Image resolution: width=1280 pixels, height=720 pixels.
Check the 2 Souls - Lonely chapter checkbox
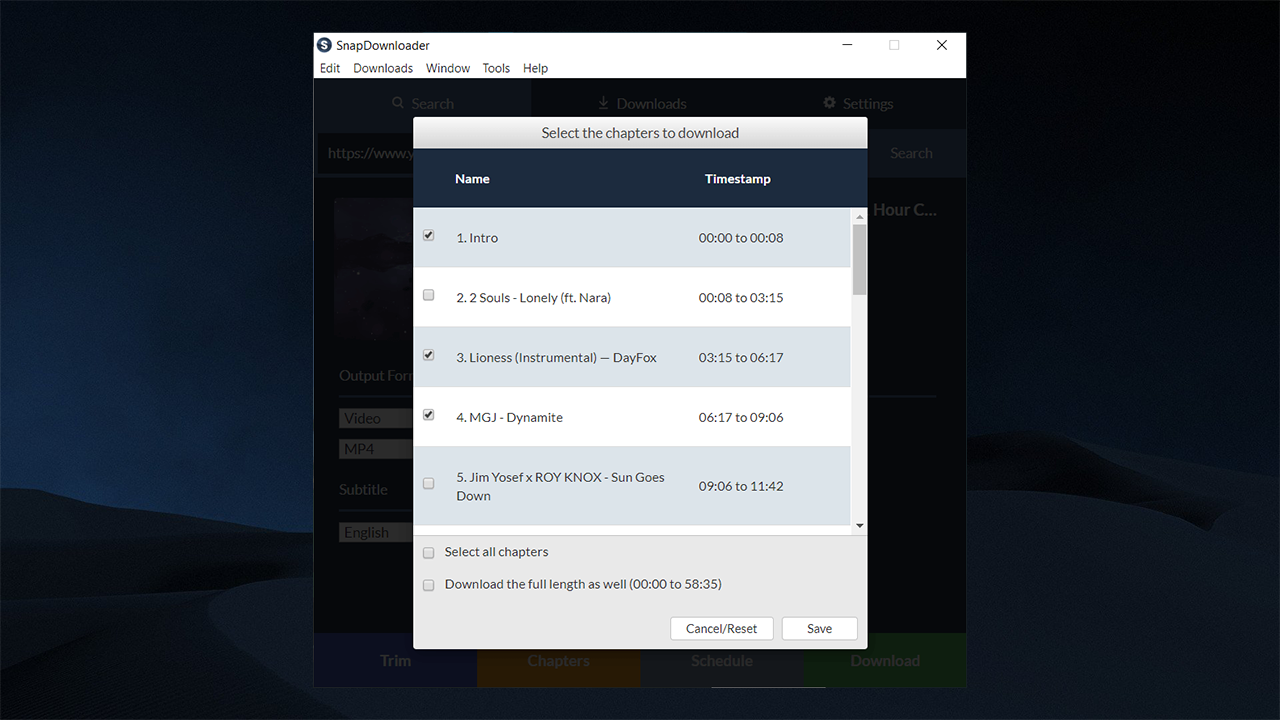(429, 295)
